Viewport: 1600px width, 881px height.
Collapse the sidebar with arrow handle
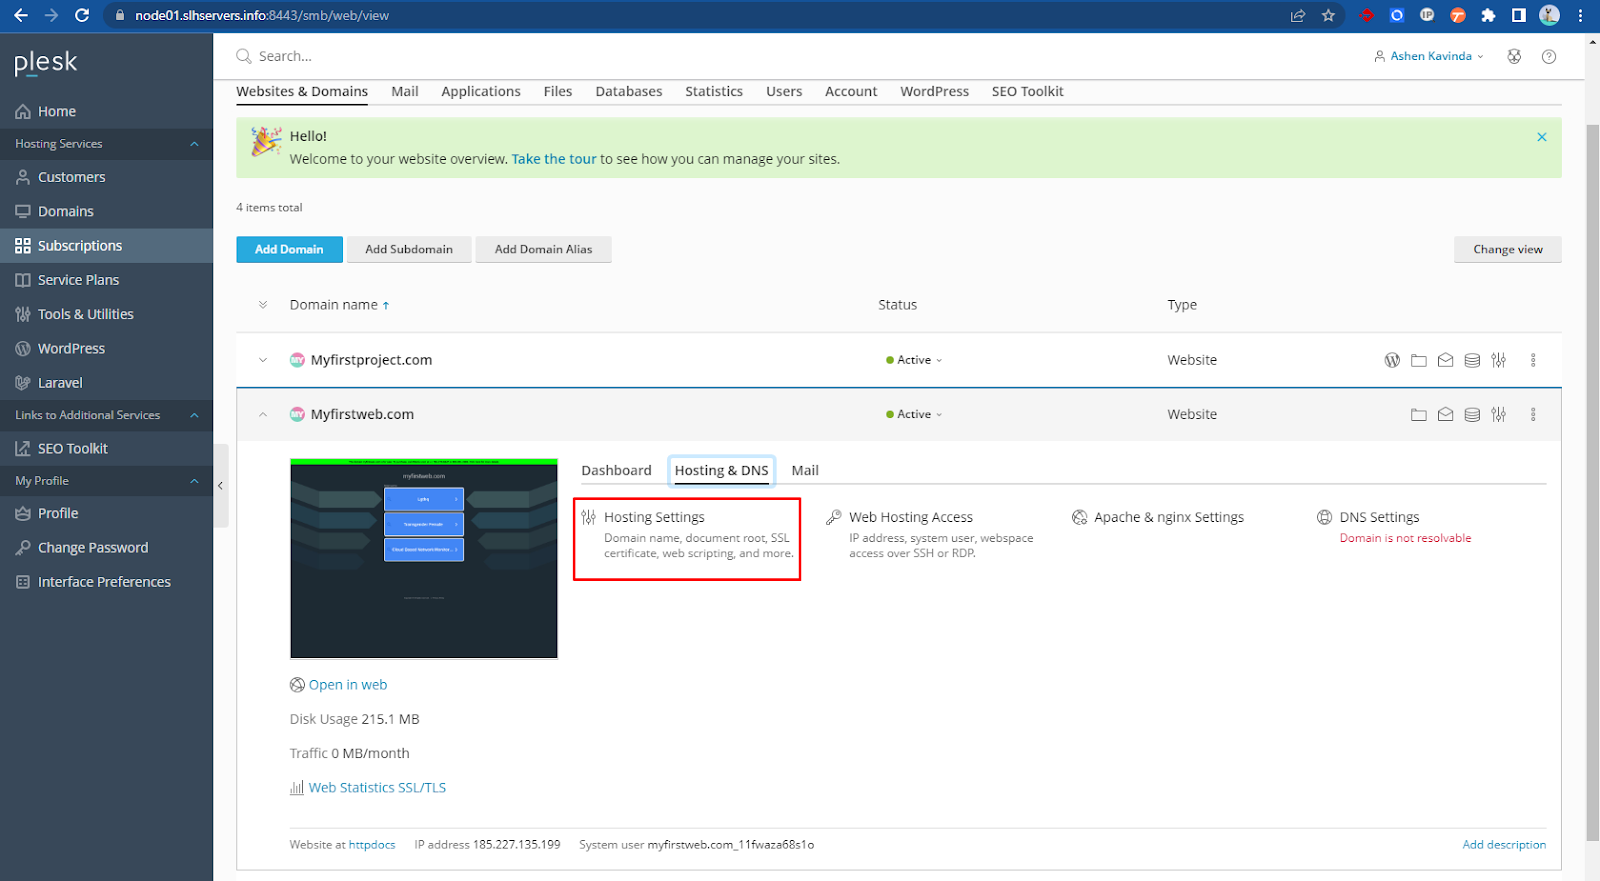tap(220, 486)
